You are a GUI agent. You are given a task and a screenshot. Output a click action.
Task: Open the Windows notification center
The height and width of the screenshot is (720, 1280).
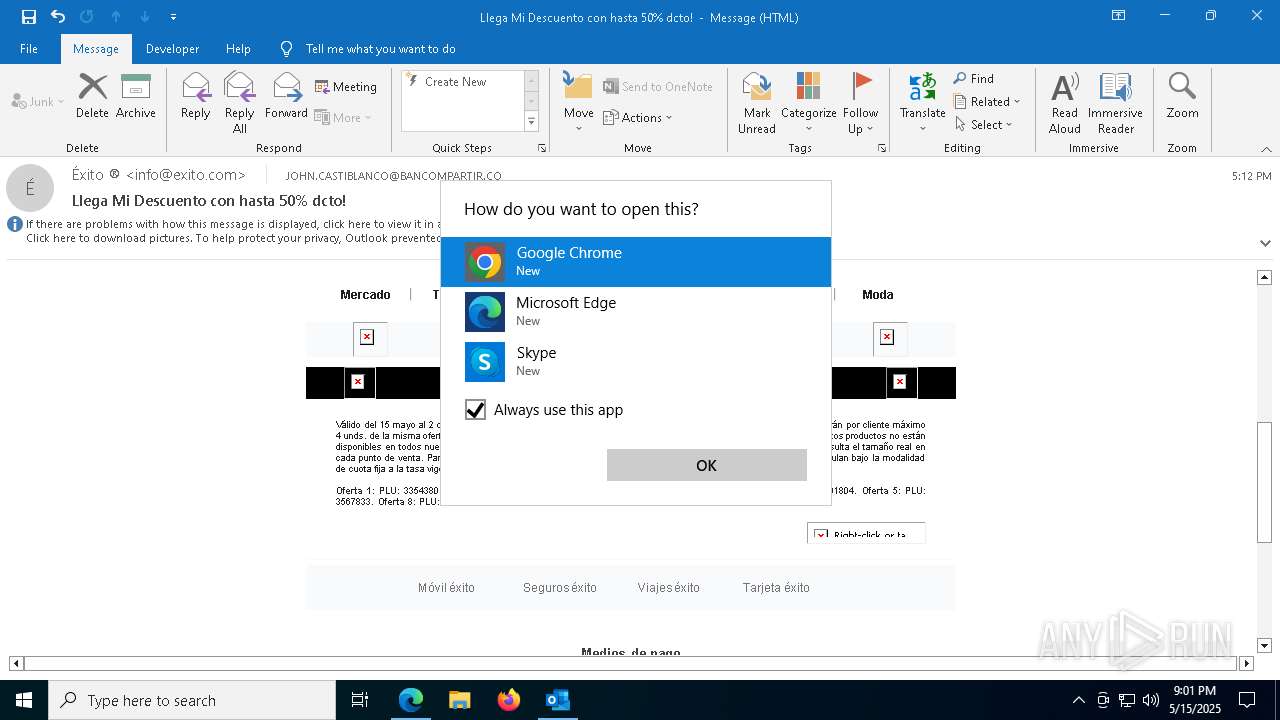[x=1247, y=700]
